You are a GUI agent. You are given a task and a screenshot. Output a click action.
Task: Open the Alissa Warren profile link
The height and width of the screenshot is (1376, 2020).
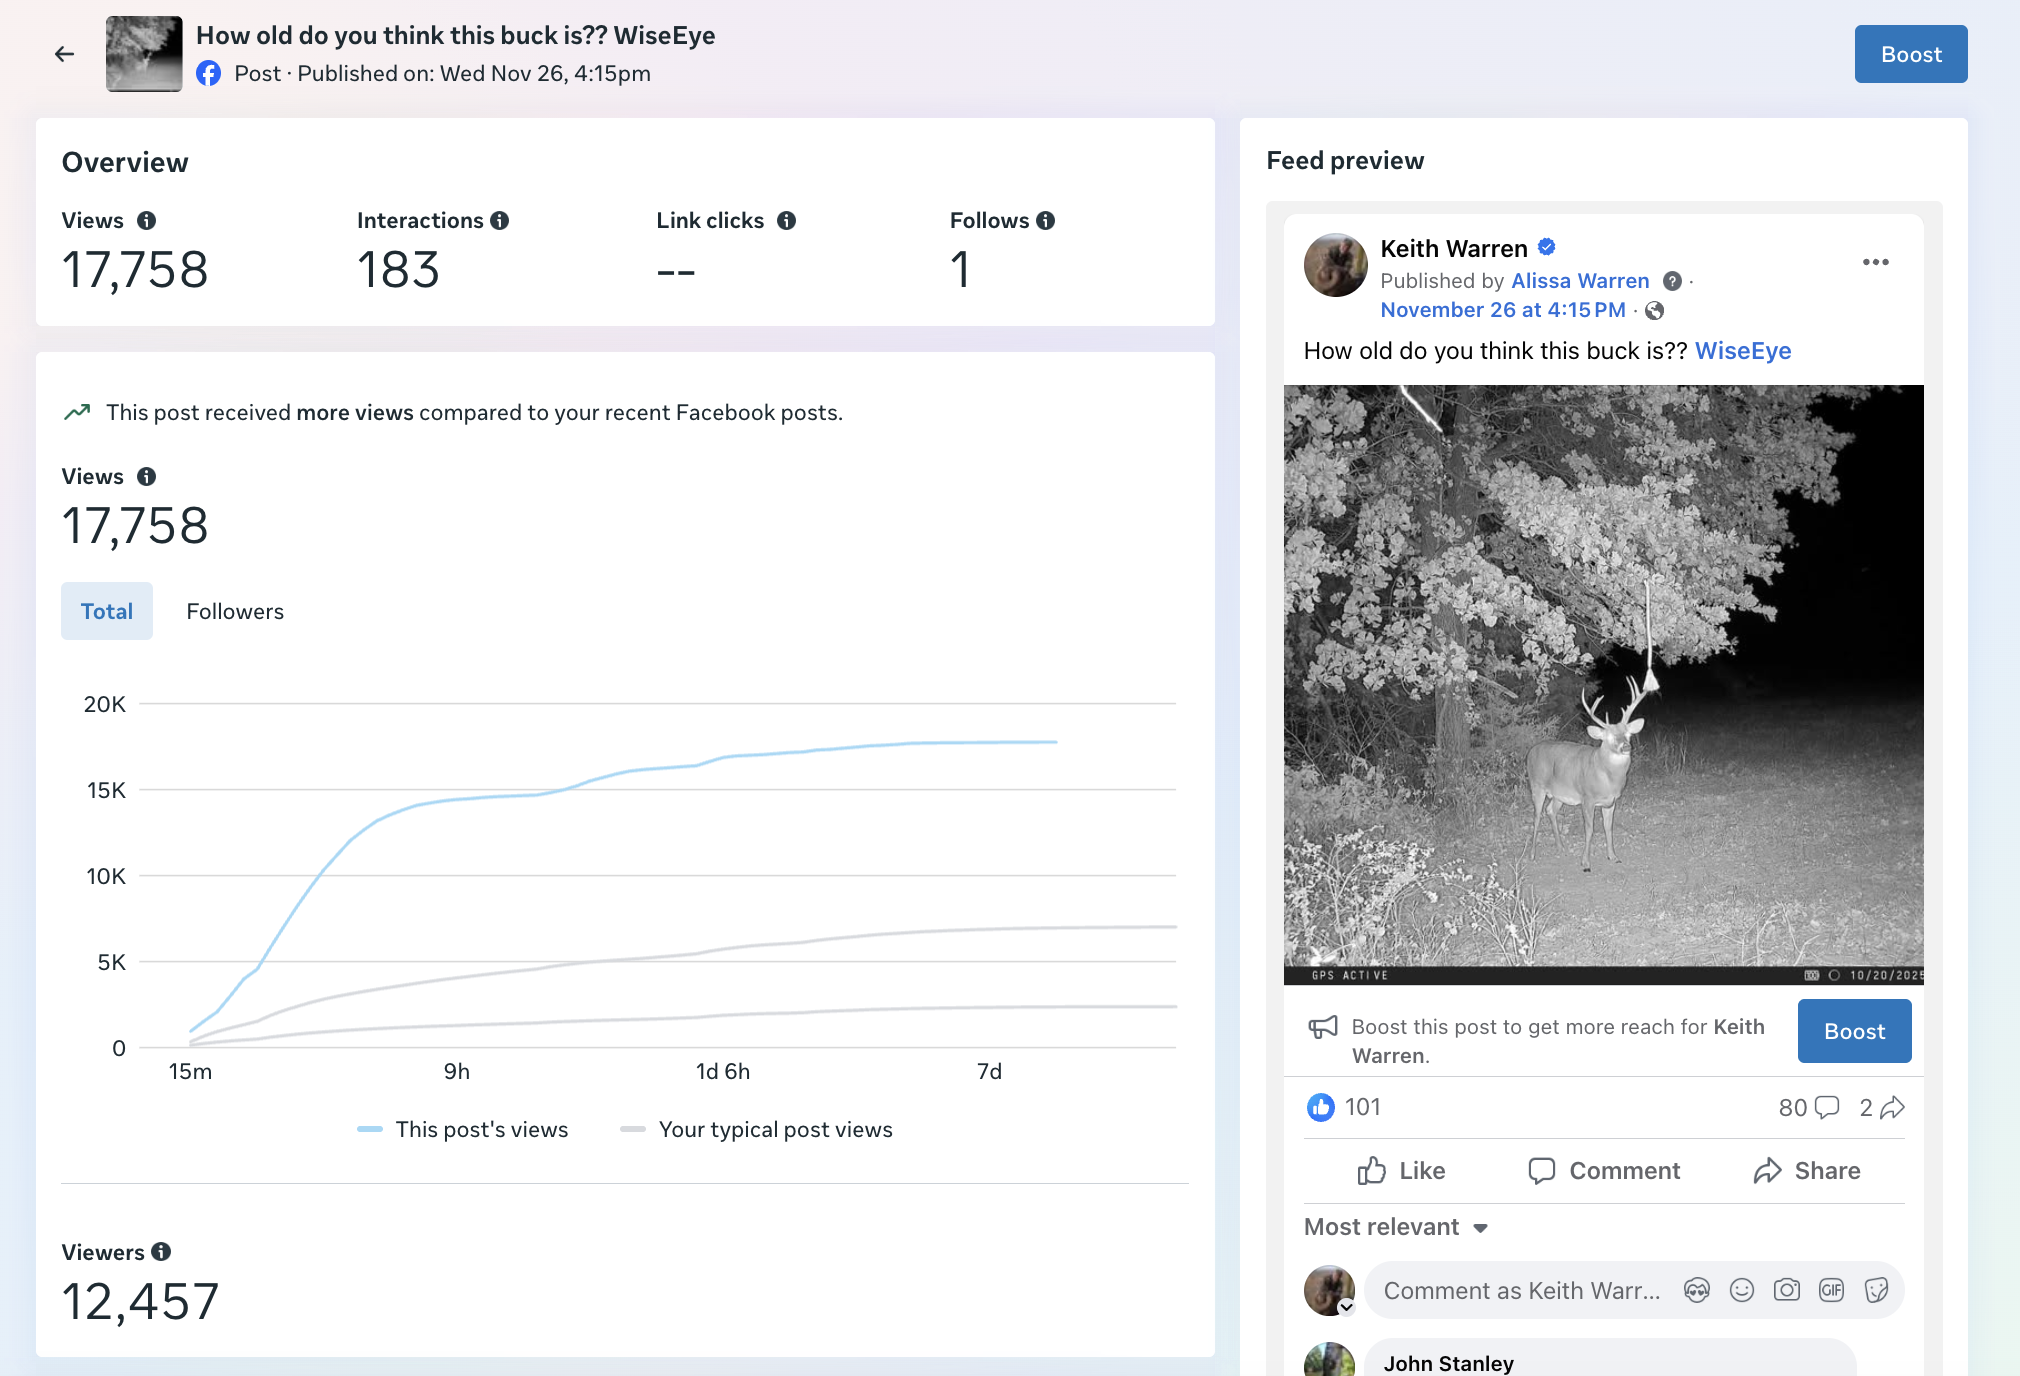(x=1580, y=281)
